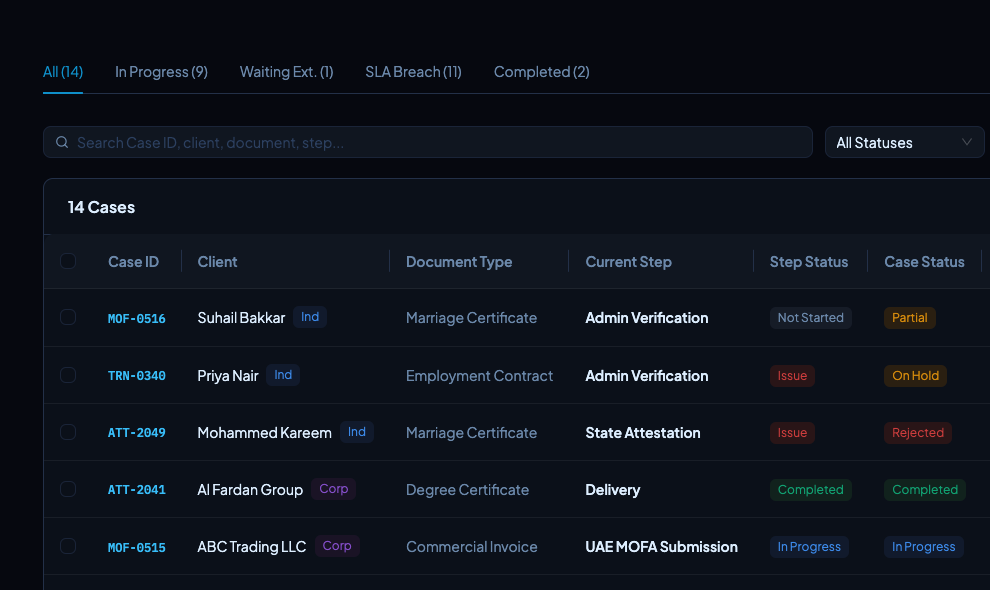
Task: Click the Corp tag beside ABC Trading LLC
Action: click(337, 546)
